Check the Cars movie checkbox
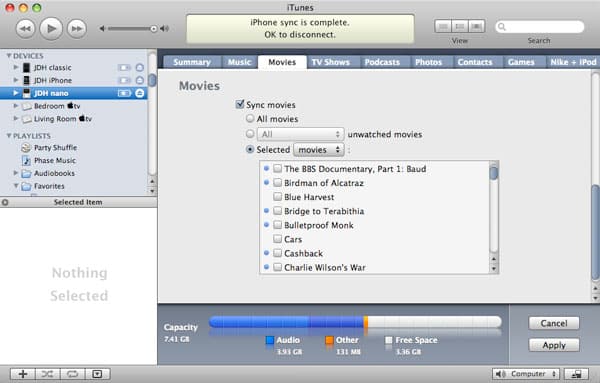Viewport: 600px width, 383px height. (x=278, y=239)
